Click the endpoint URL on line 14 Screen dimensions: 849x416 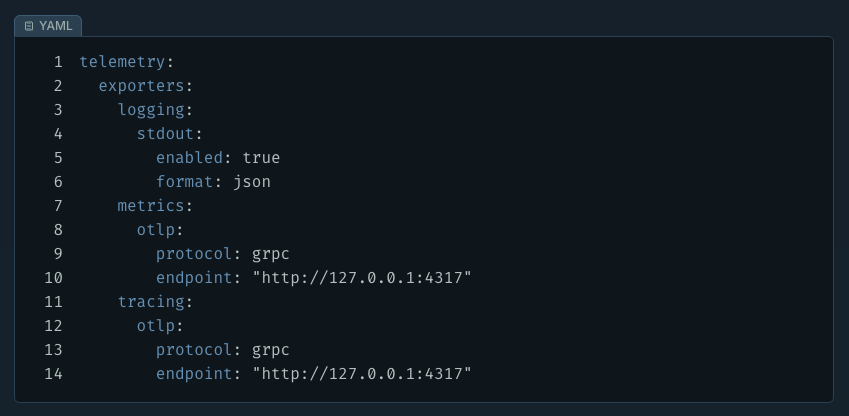click(x=361, y=374)
